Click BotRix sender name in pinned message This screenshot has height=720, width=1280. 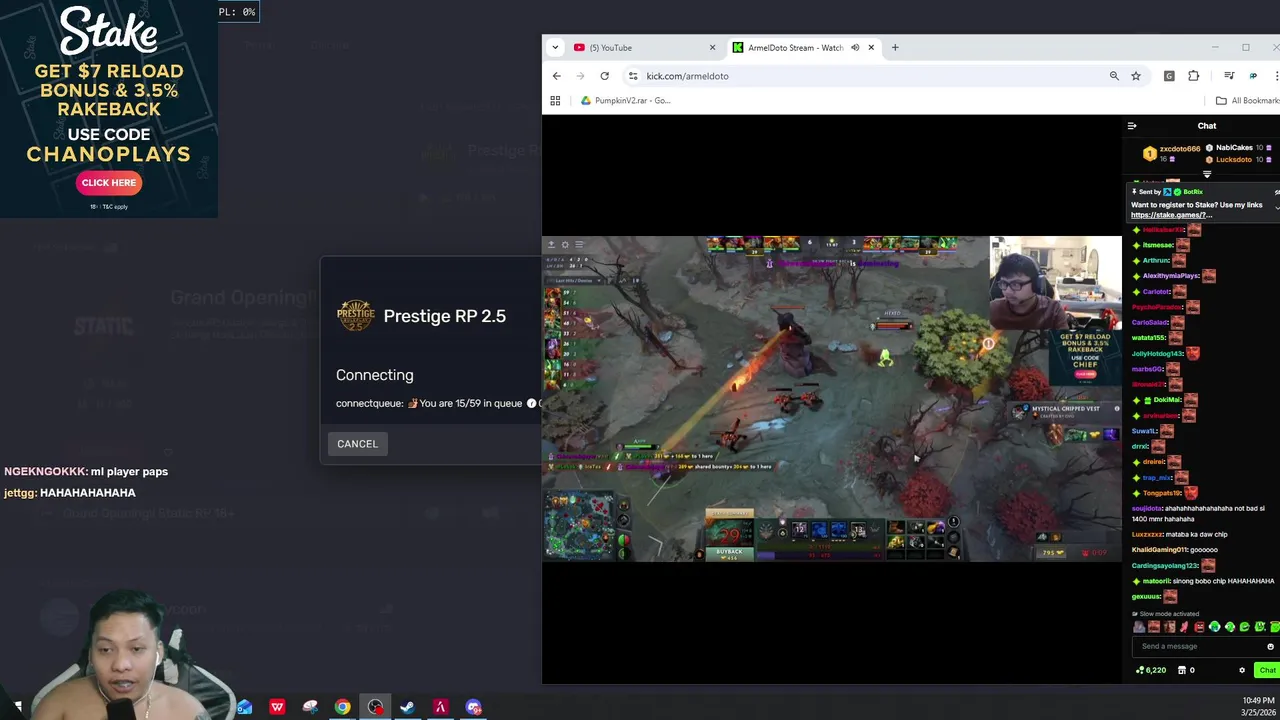coord(1192,192)
